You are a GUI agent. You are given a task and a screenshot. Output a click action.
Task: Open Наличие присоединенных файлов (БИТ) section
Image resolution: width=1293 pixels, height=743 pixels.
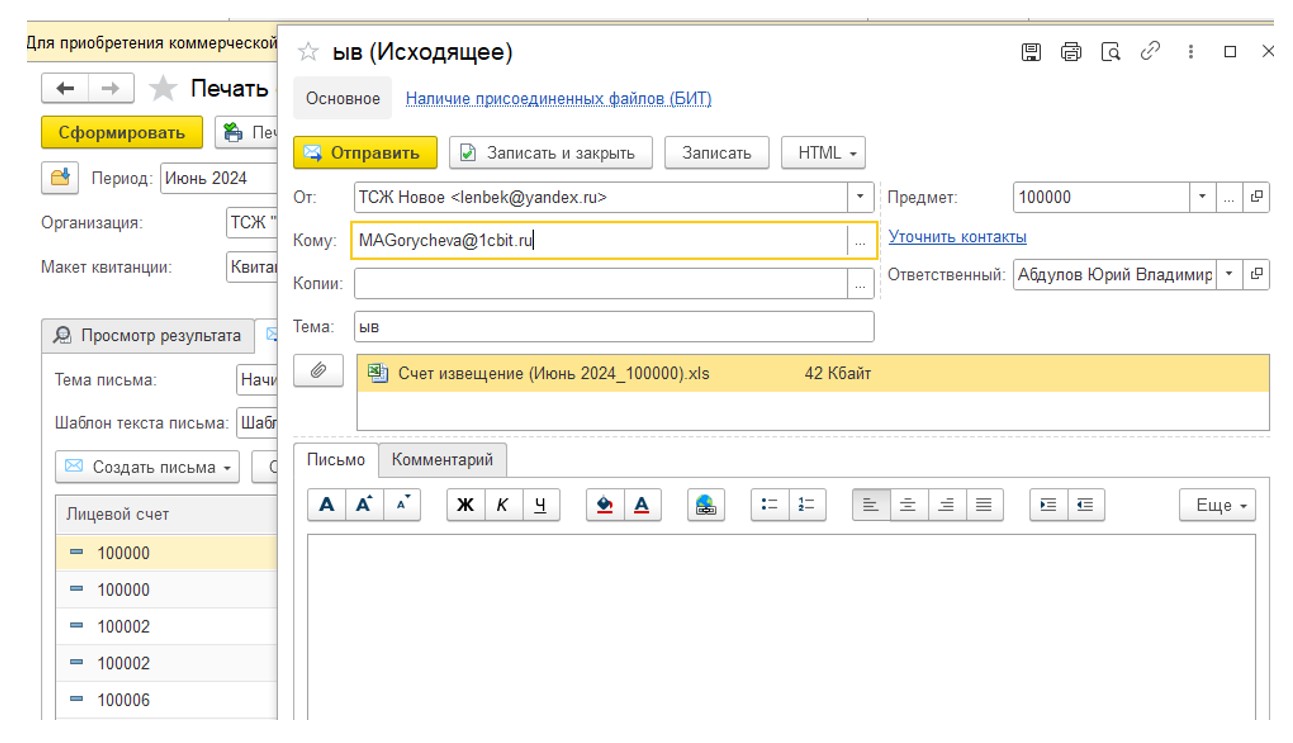pyautogui.click(x=558, y=98)
